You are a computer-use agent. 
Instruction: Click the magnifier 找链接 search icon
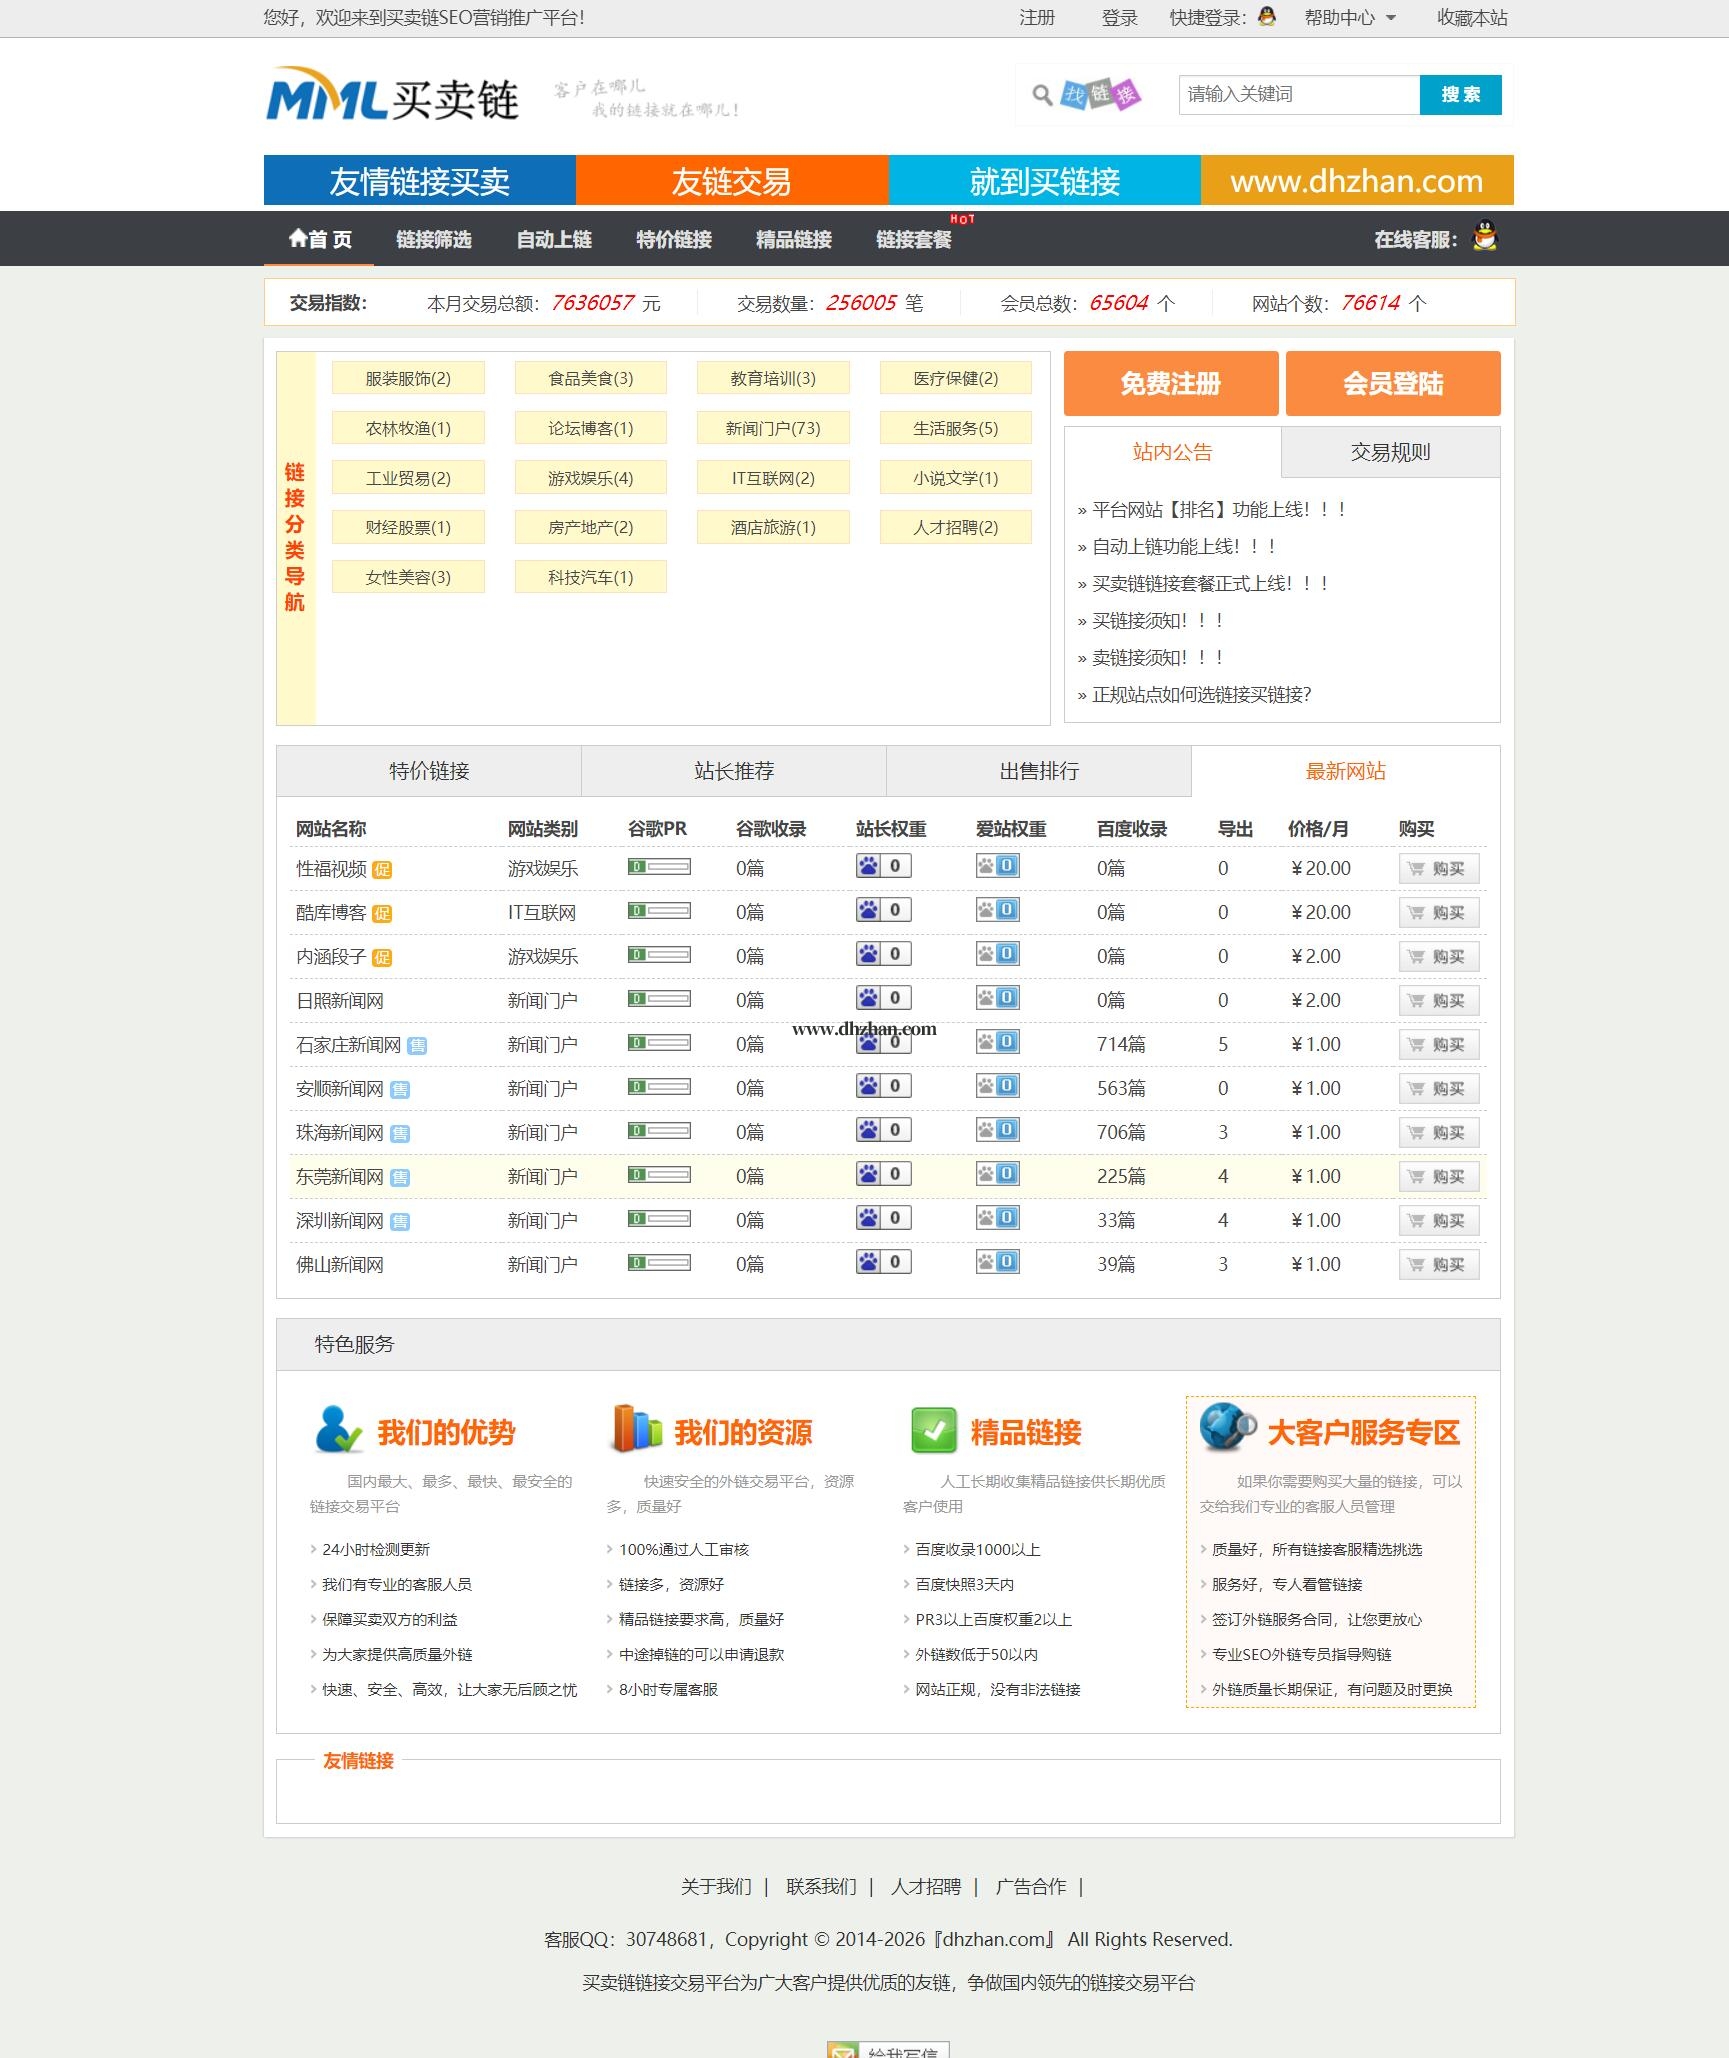click(x=1085, y=95)
